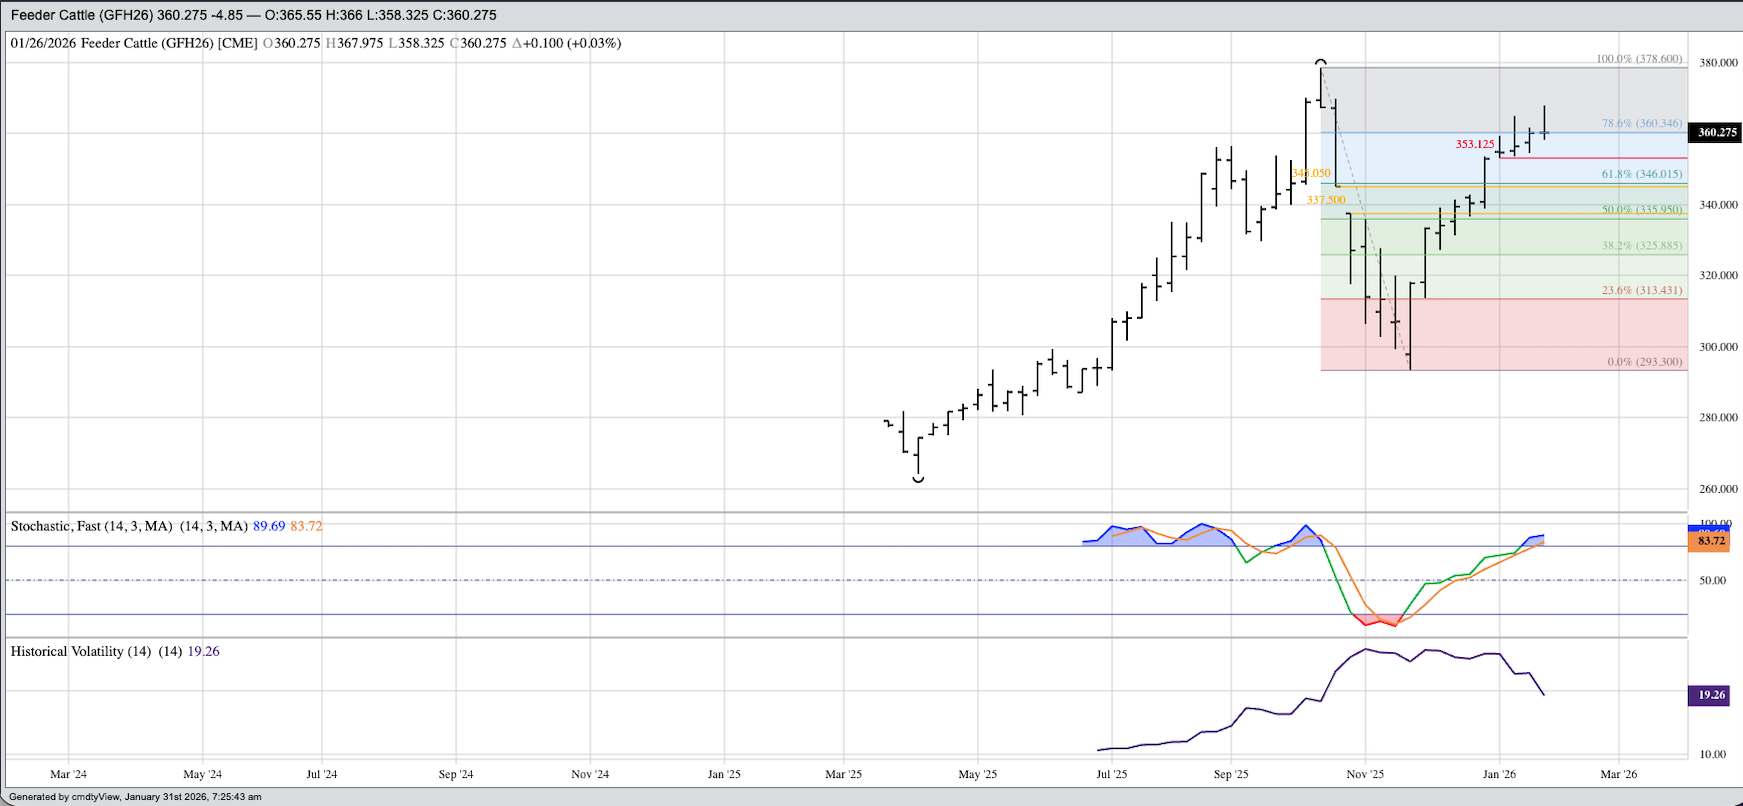Viewport: 1743px width, 806px height.
Task: Click the red oversold stochastic shaded area
Action: (1378, 620)
